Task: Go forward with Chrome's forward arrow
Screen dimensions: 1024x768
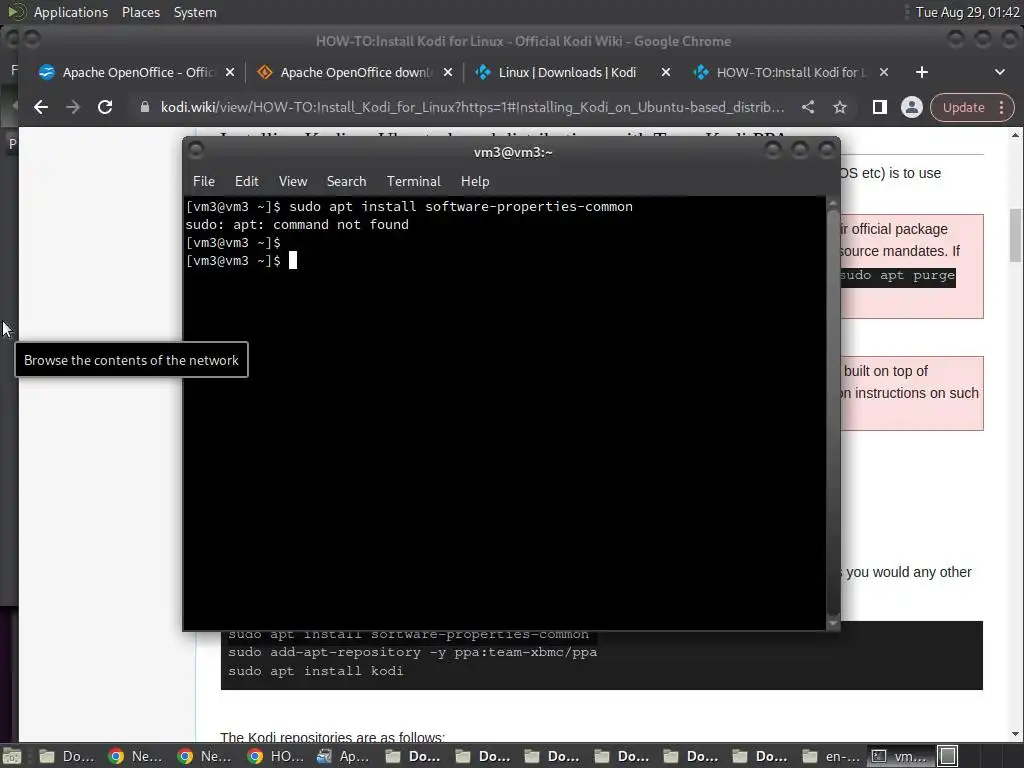Action: click(x=72, y=107)
